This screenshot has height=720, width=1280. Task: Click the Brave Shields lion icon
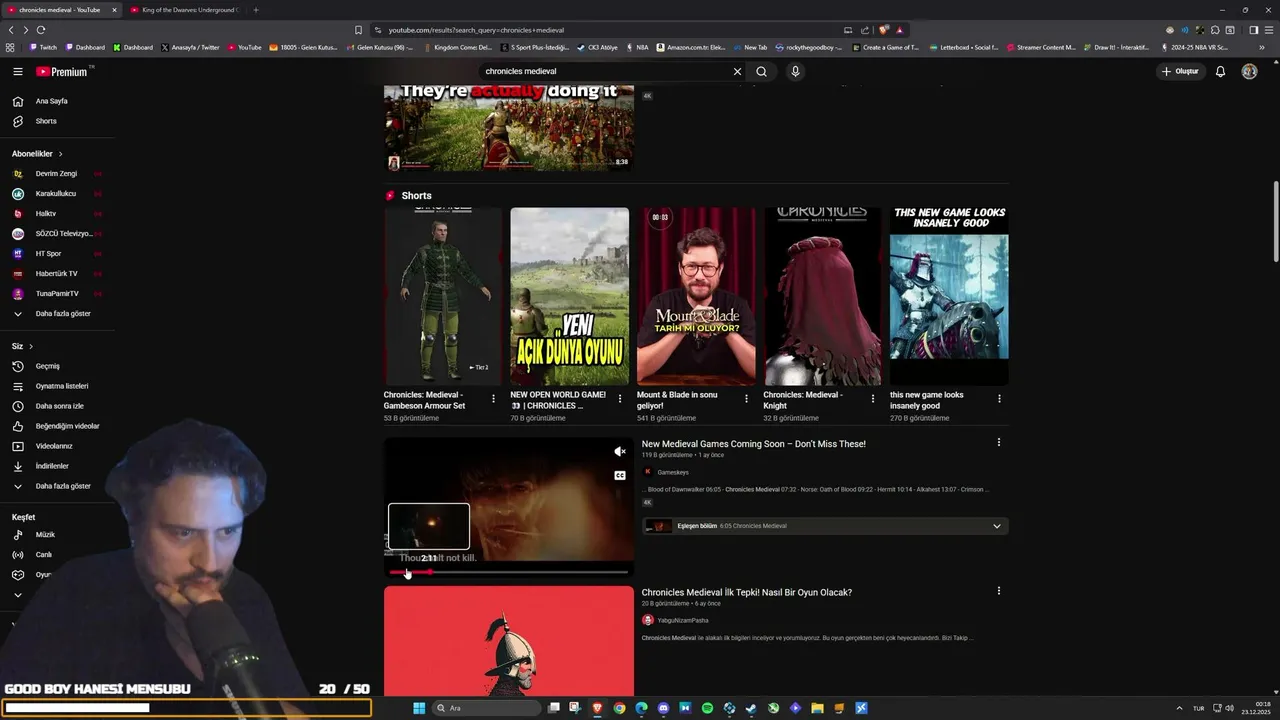[884, 30]
